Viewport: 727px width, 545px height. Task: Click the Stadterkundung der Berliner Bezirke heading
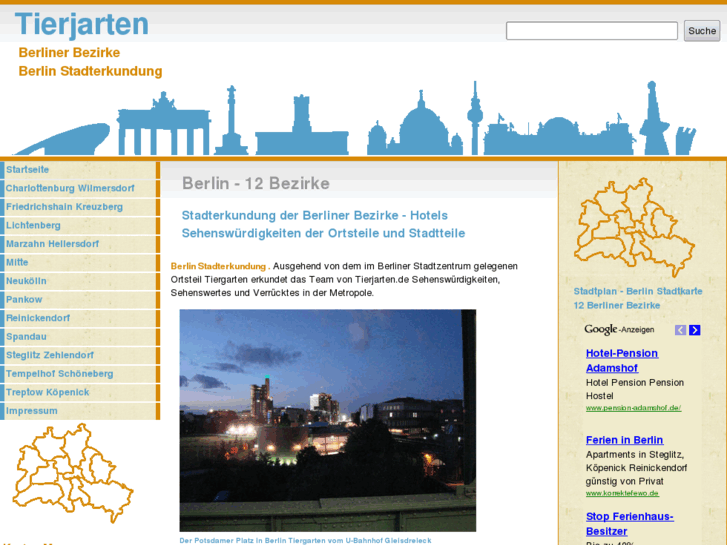[x=323, y=224]
